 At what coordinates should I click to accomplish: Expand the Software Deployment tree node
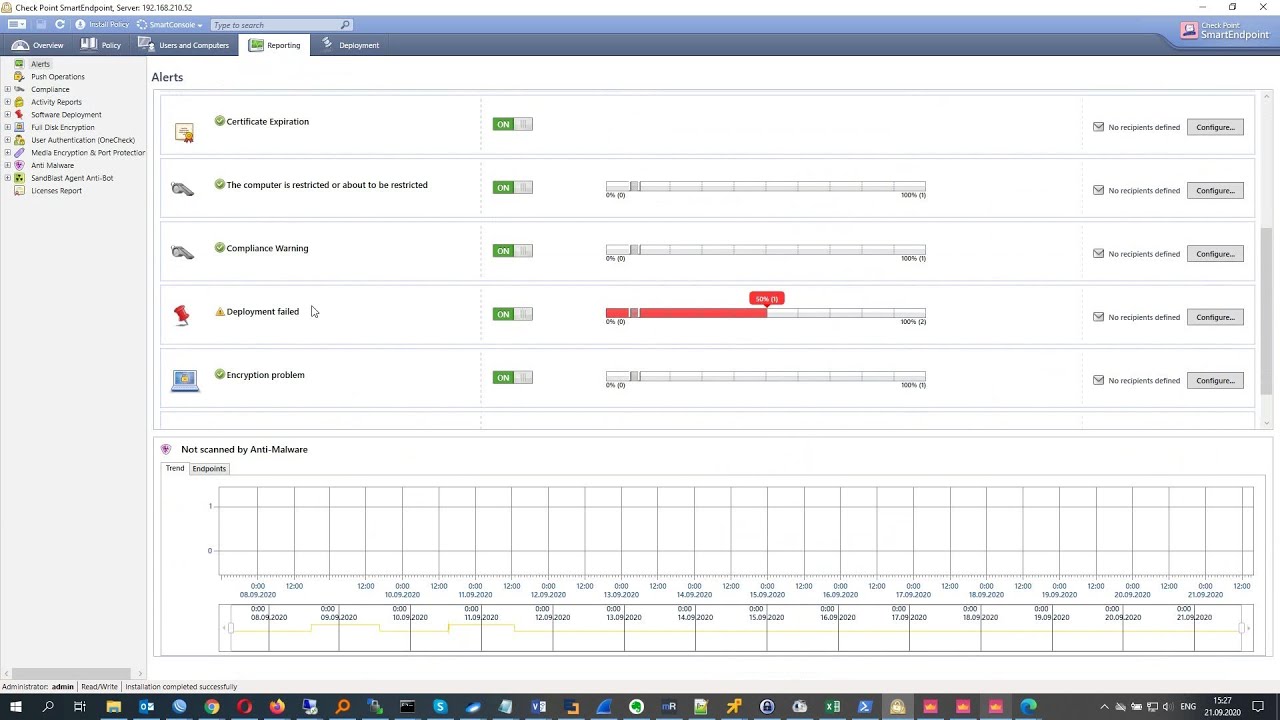(7, 115)
